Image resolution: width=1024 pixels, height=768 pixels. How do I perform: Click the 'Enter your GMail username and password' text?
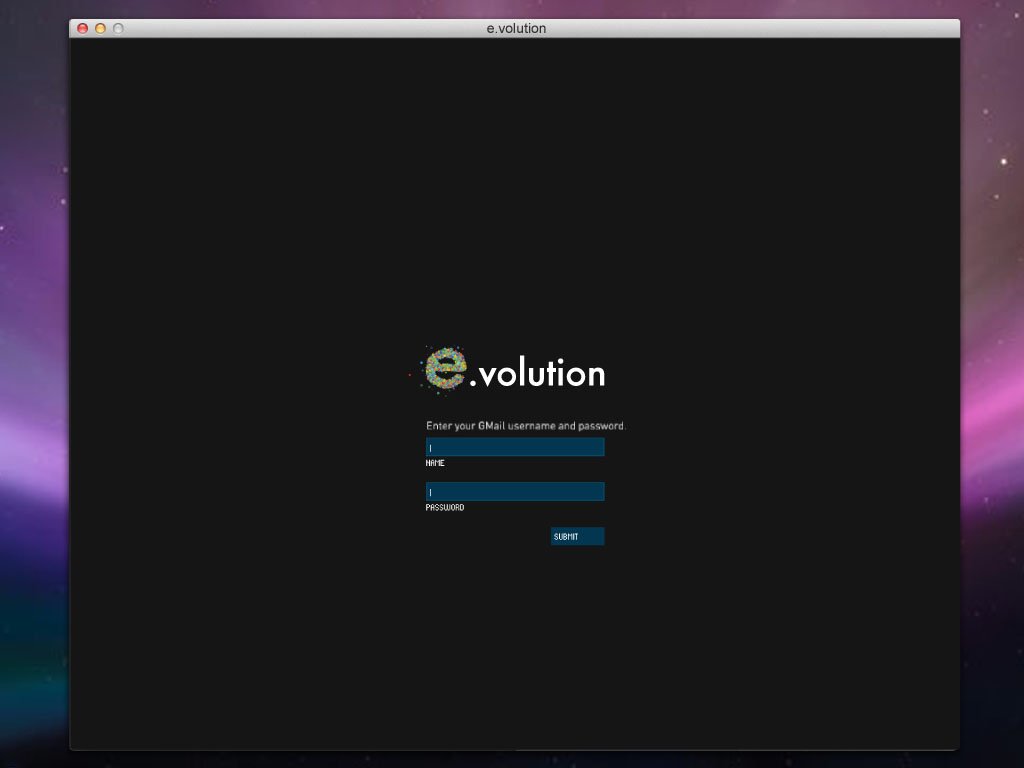(x=525, y=426)
